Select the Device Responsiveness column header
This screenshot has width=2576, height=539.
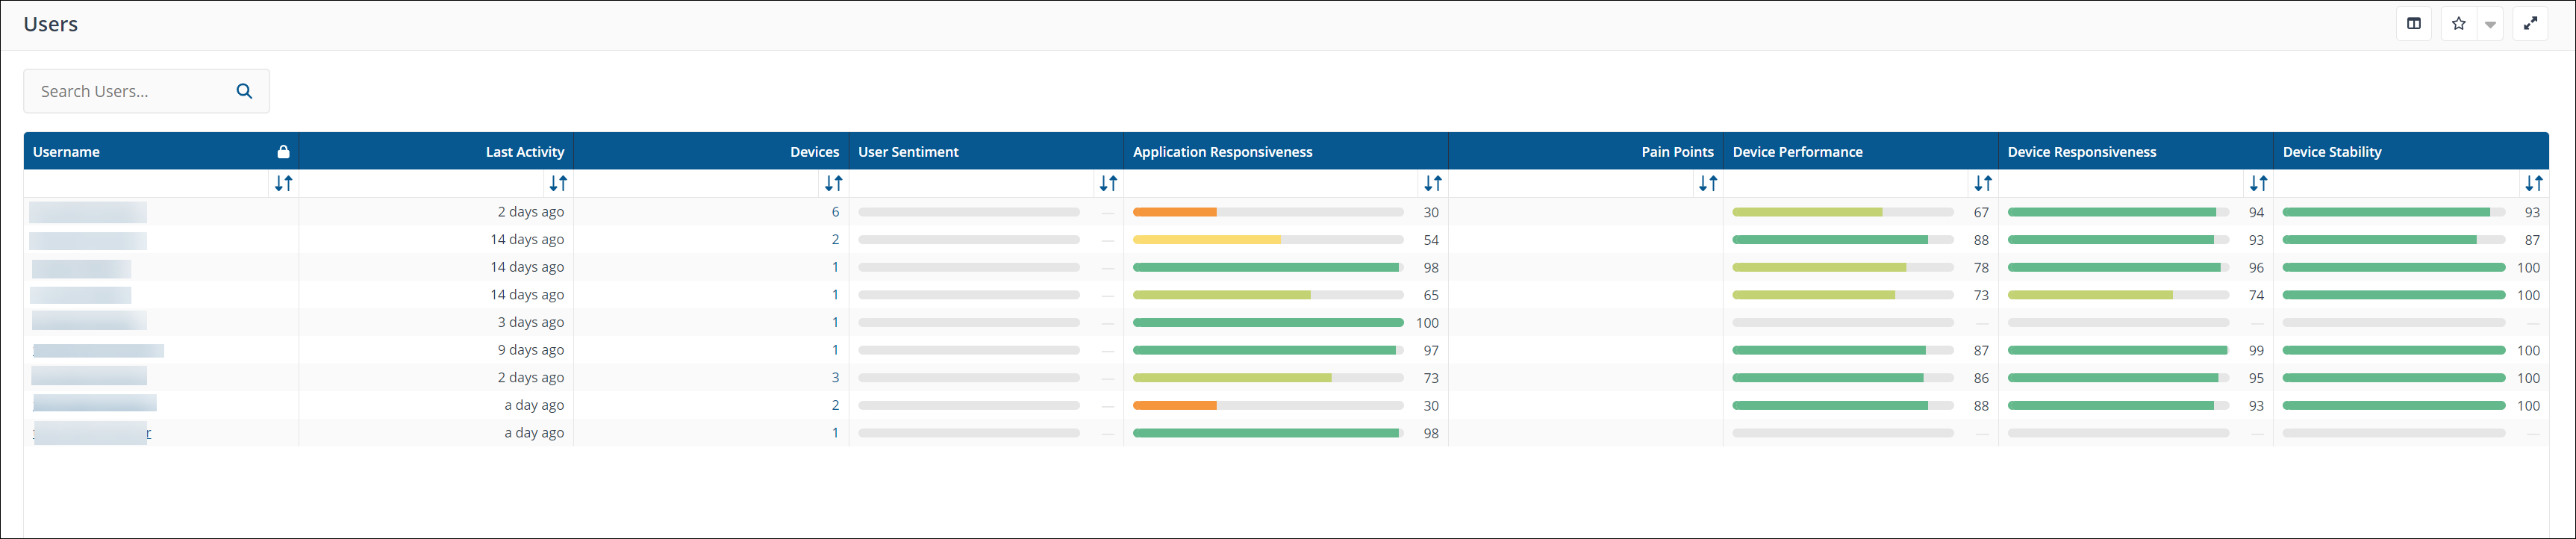2081,152
